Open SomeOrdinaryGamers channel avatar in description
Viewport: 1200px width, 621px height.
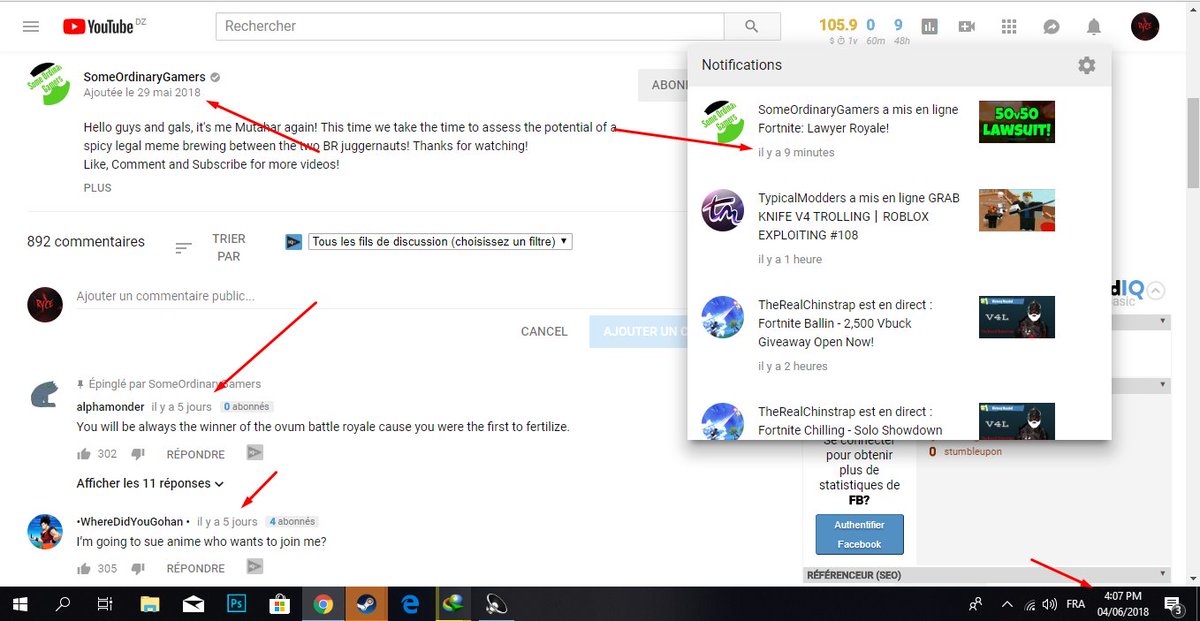click(46, 83)
